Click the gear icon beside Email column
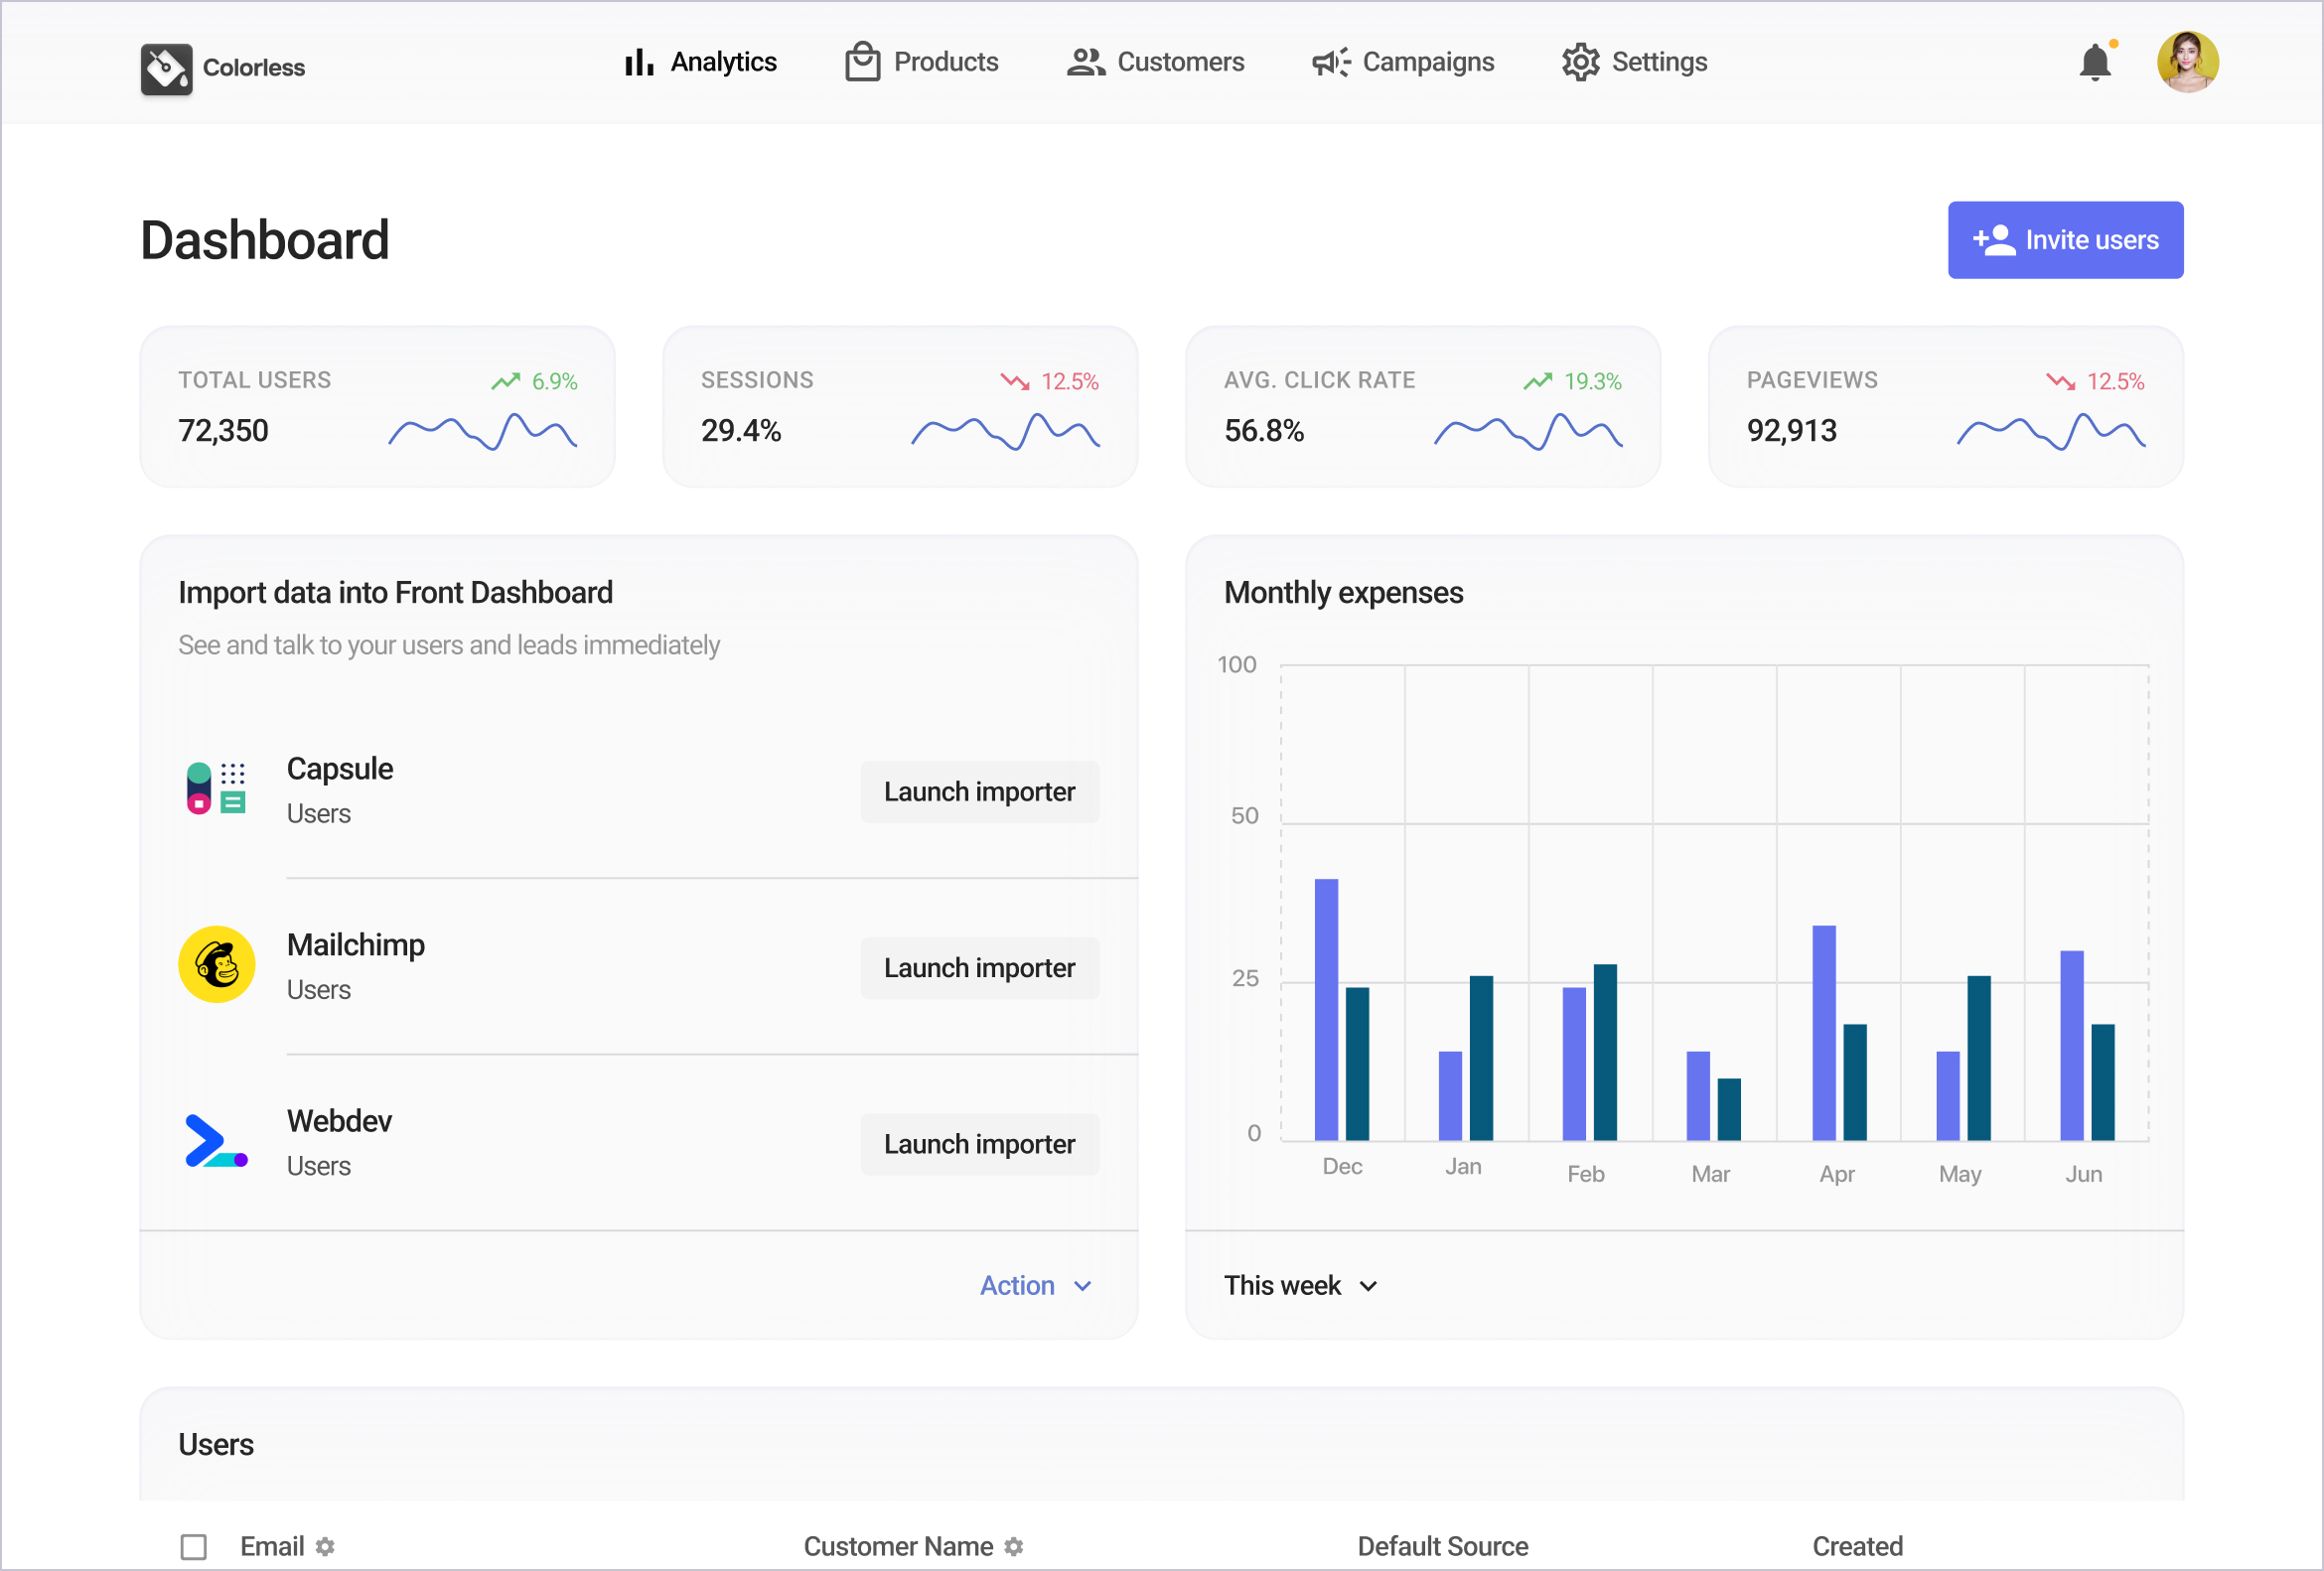The width and height of the screenshot is (2324, 1571). pyautogui.click(x=325, y=1547)
